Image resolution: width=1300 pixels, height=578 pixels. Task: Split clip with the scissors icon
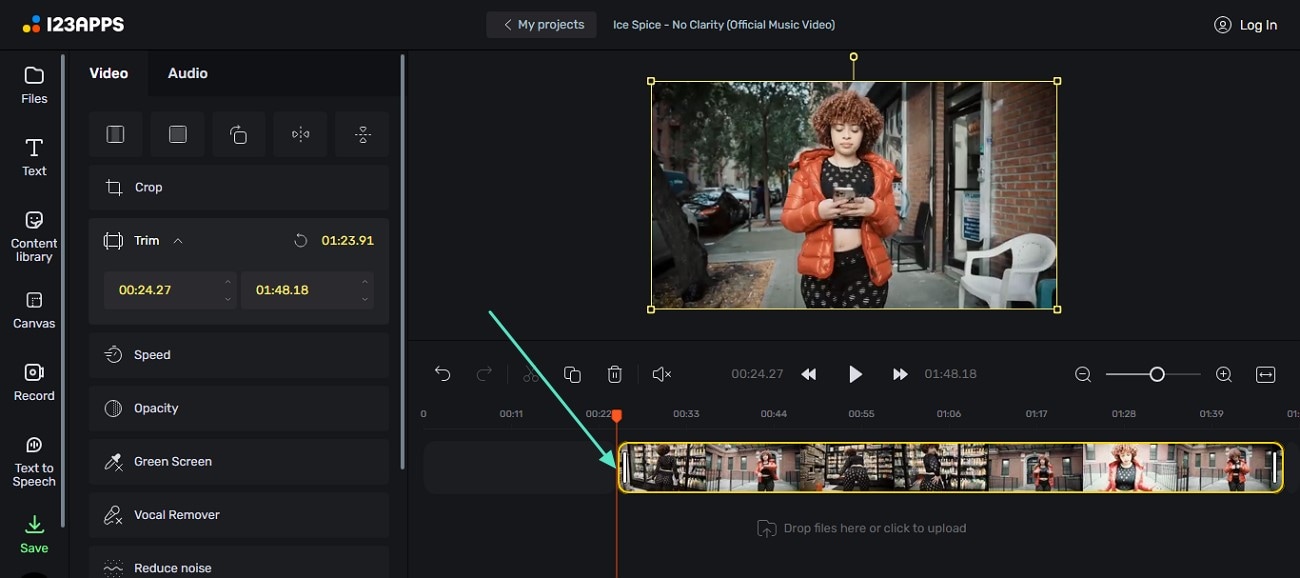click(x=531, y=374)
